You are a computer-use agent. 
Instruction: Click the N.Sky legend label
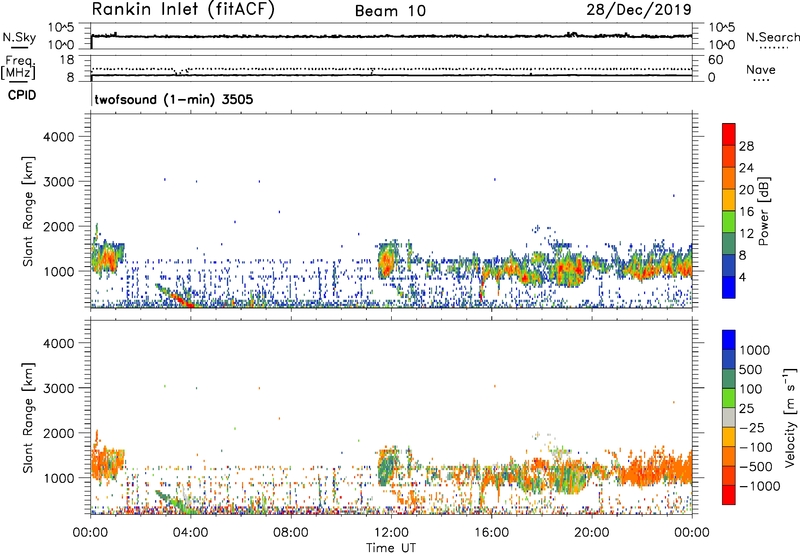click(x=19, y=37)
